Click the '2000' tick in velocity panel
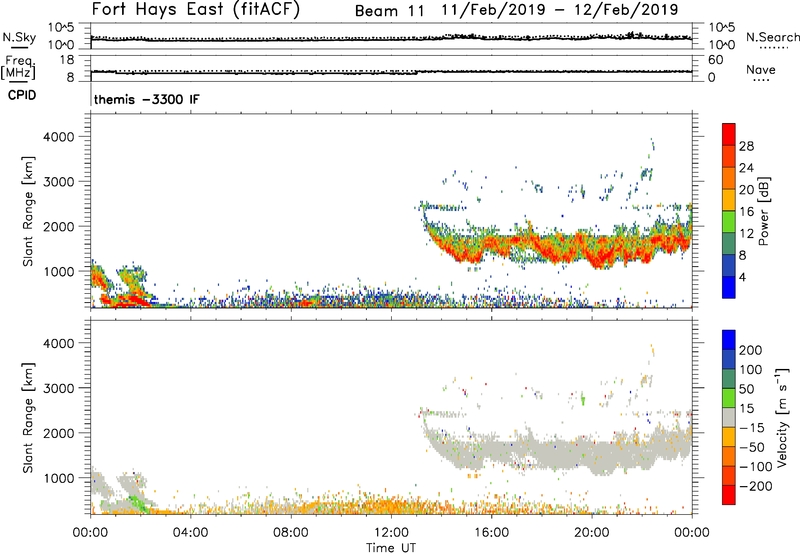The width and height of the screenshot is (800, 554). [59, 433]
